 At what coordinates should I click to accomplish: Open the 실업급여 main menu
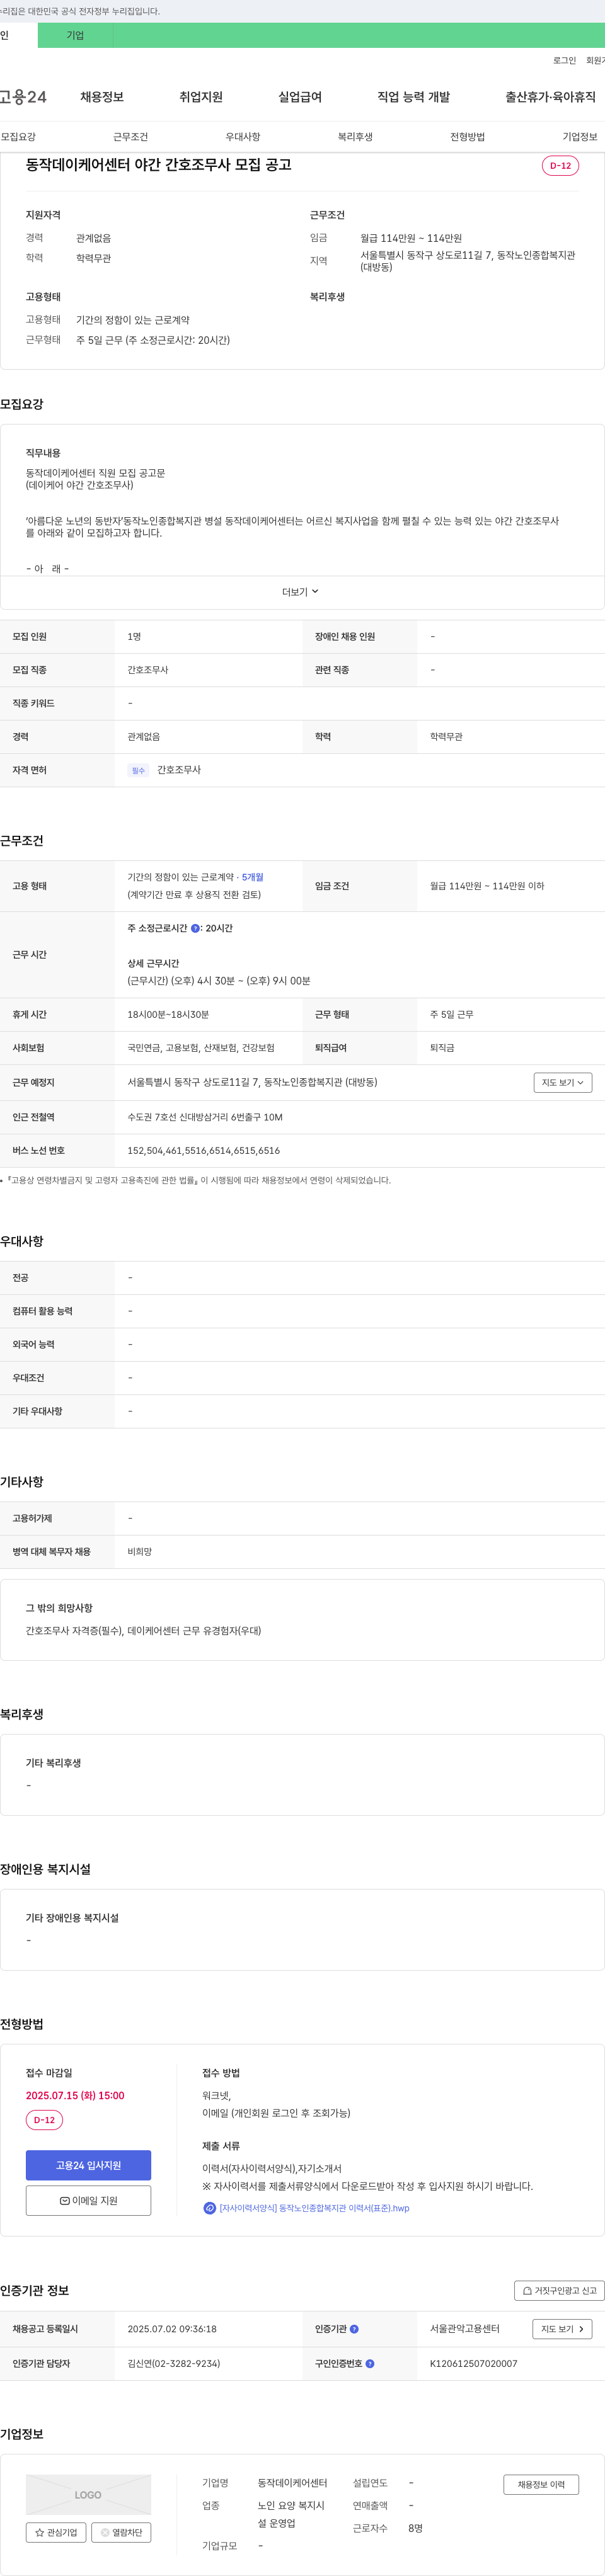point(300,97)
